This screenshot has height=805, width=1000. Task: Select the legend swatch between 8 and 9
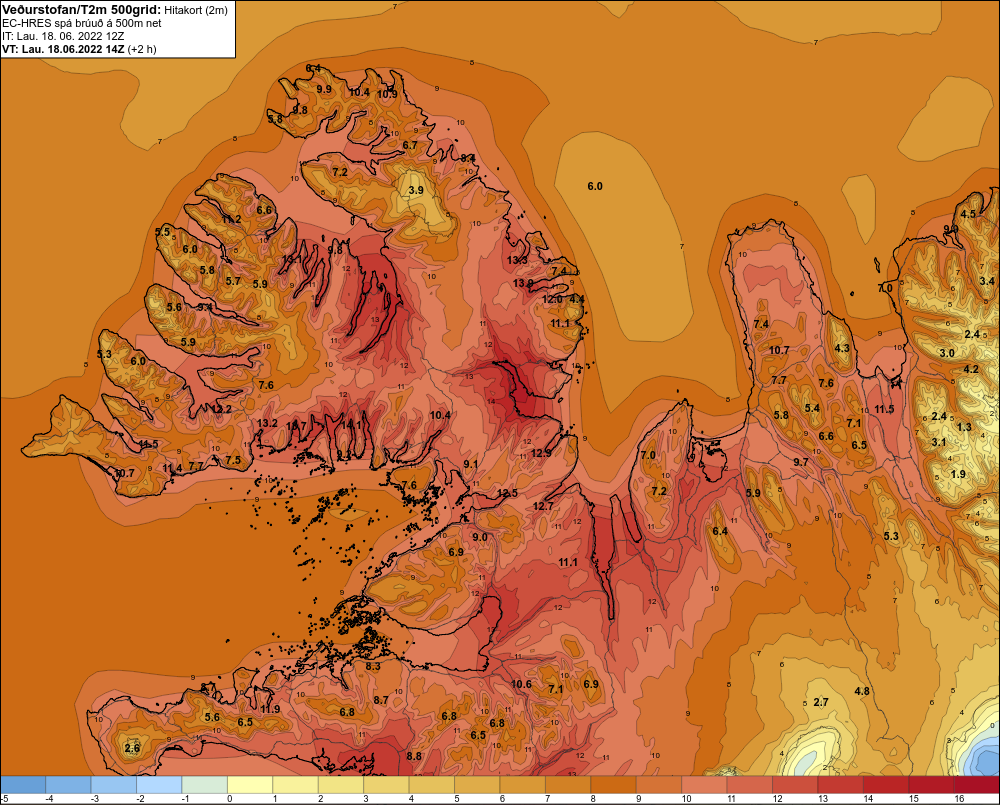[614, 785]
